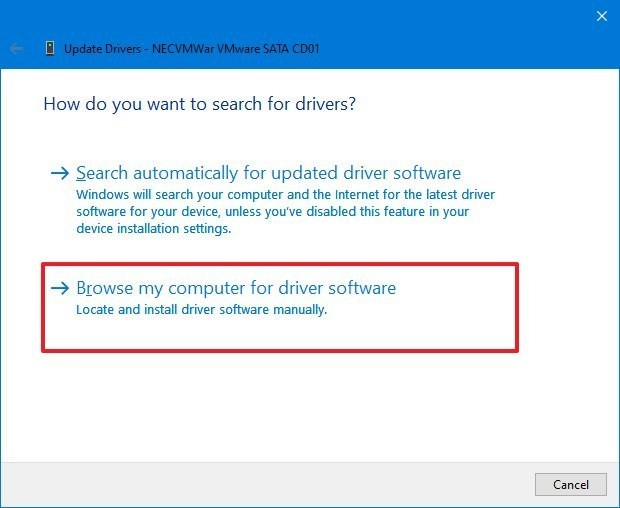This screenshot has width=620, height=508.
Task: Click the back arrow in title bar
Action: (17, 48)
